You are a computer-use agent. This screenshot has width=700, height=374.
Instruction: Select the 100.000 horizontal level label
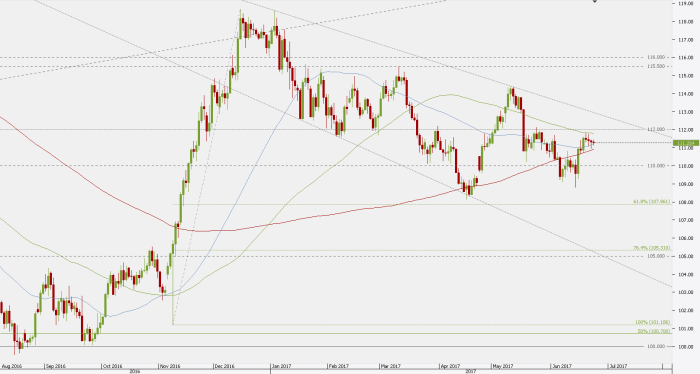pos(656,346)
